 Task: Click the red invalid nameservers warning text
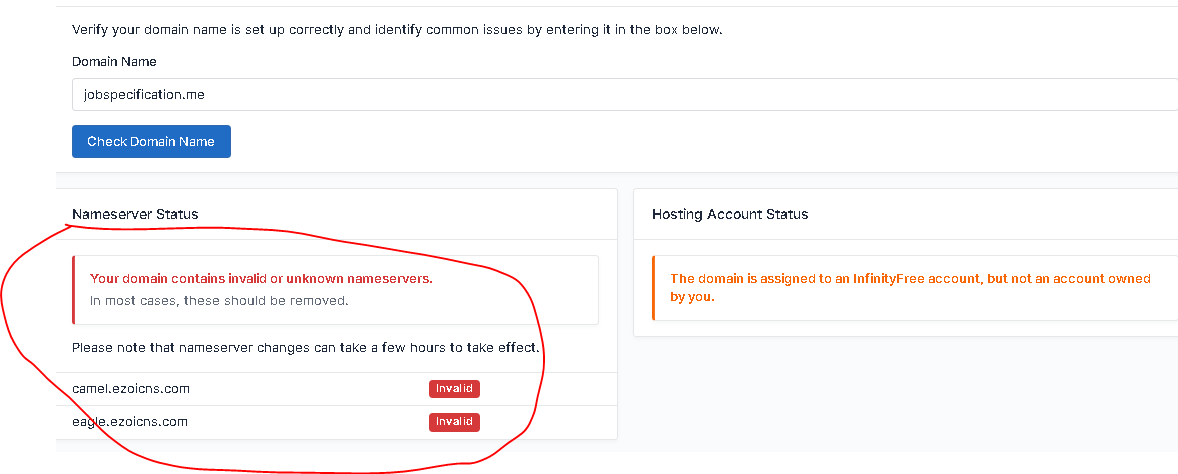click(261, 279)
